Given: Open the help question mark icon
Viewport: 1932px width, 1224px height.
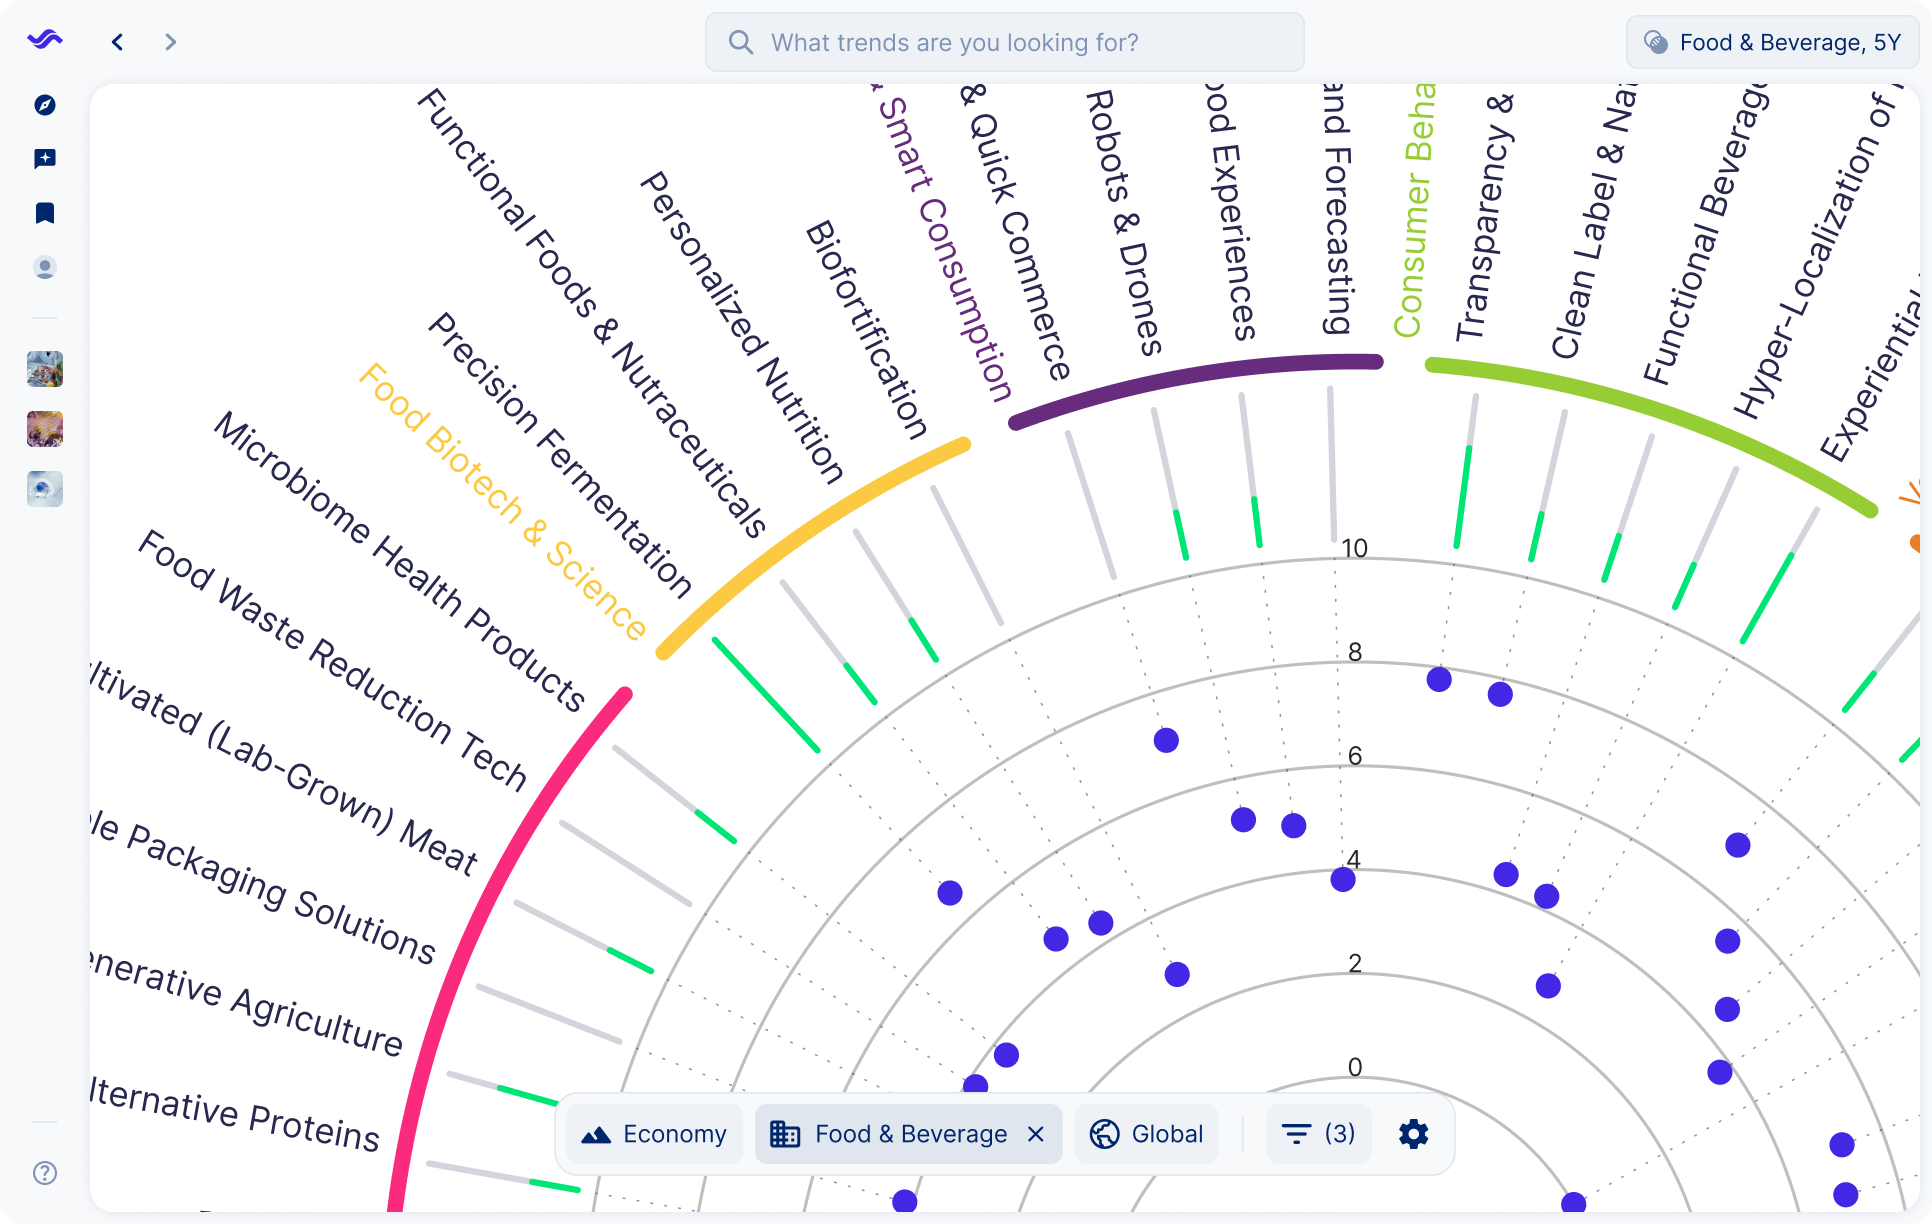Looking at the screenshot, I should tap(45, 1173).
